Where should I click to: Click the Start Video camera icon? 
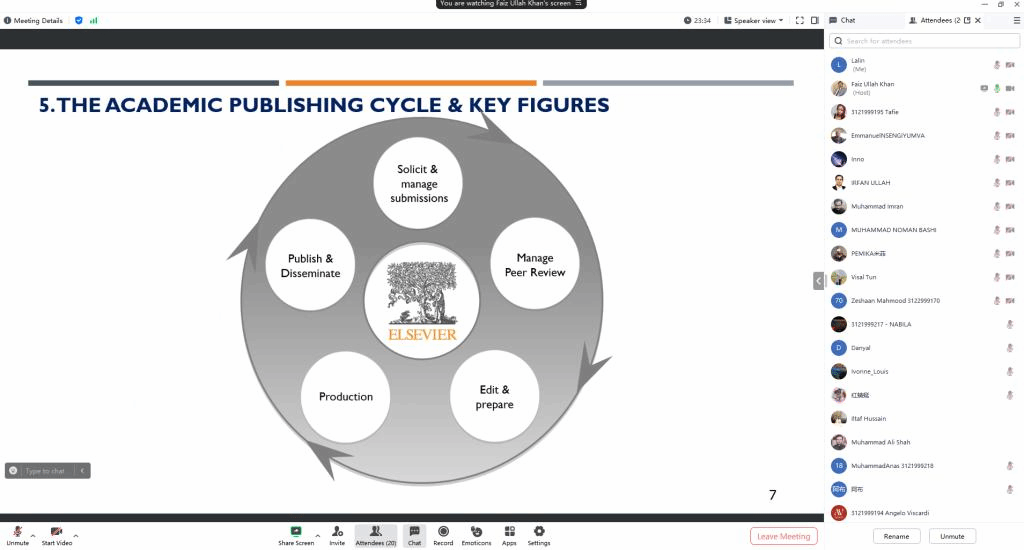tap(56, 532)
